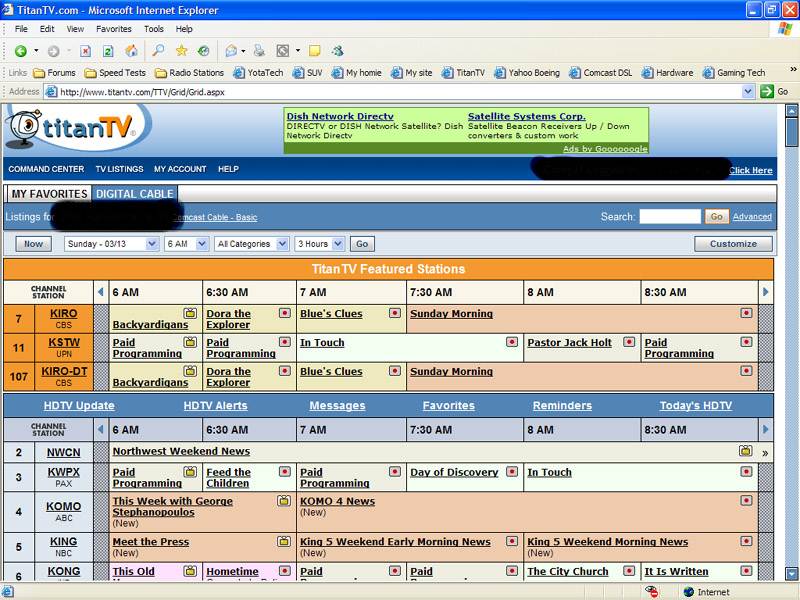Open the Address bar history dropdown arrow

747,92
